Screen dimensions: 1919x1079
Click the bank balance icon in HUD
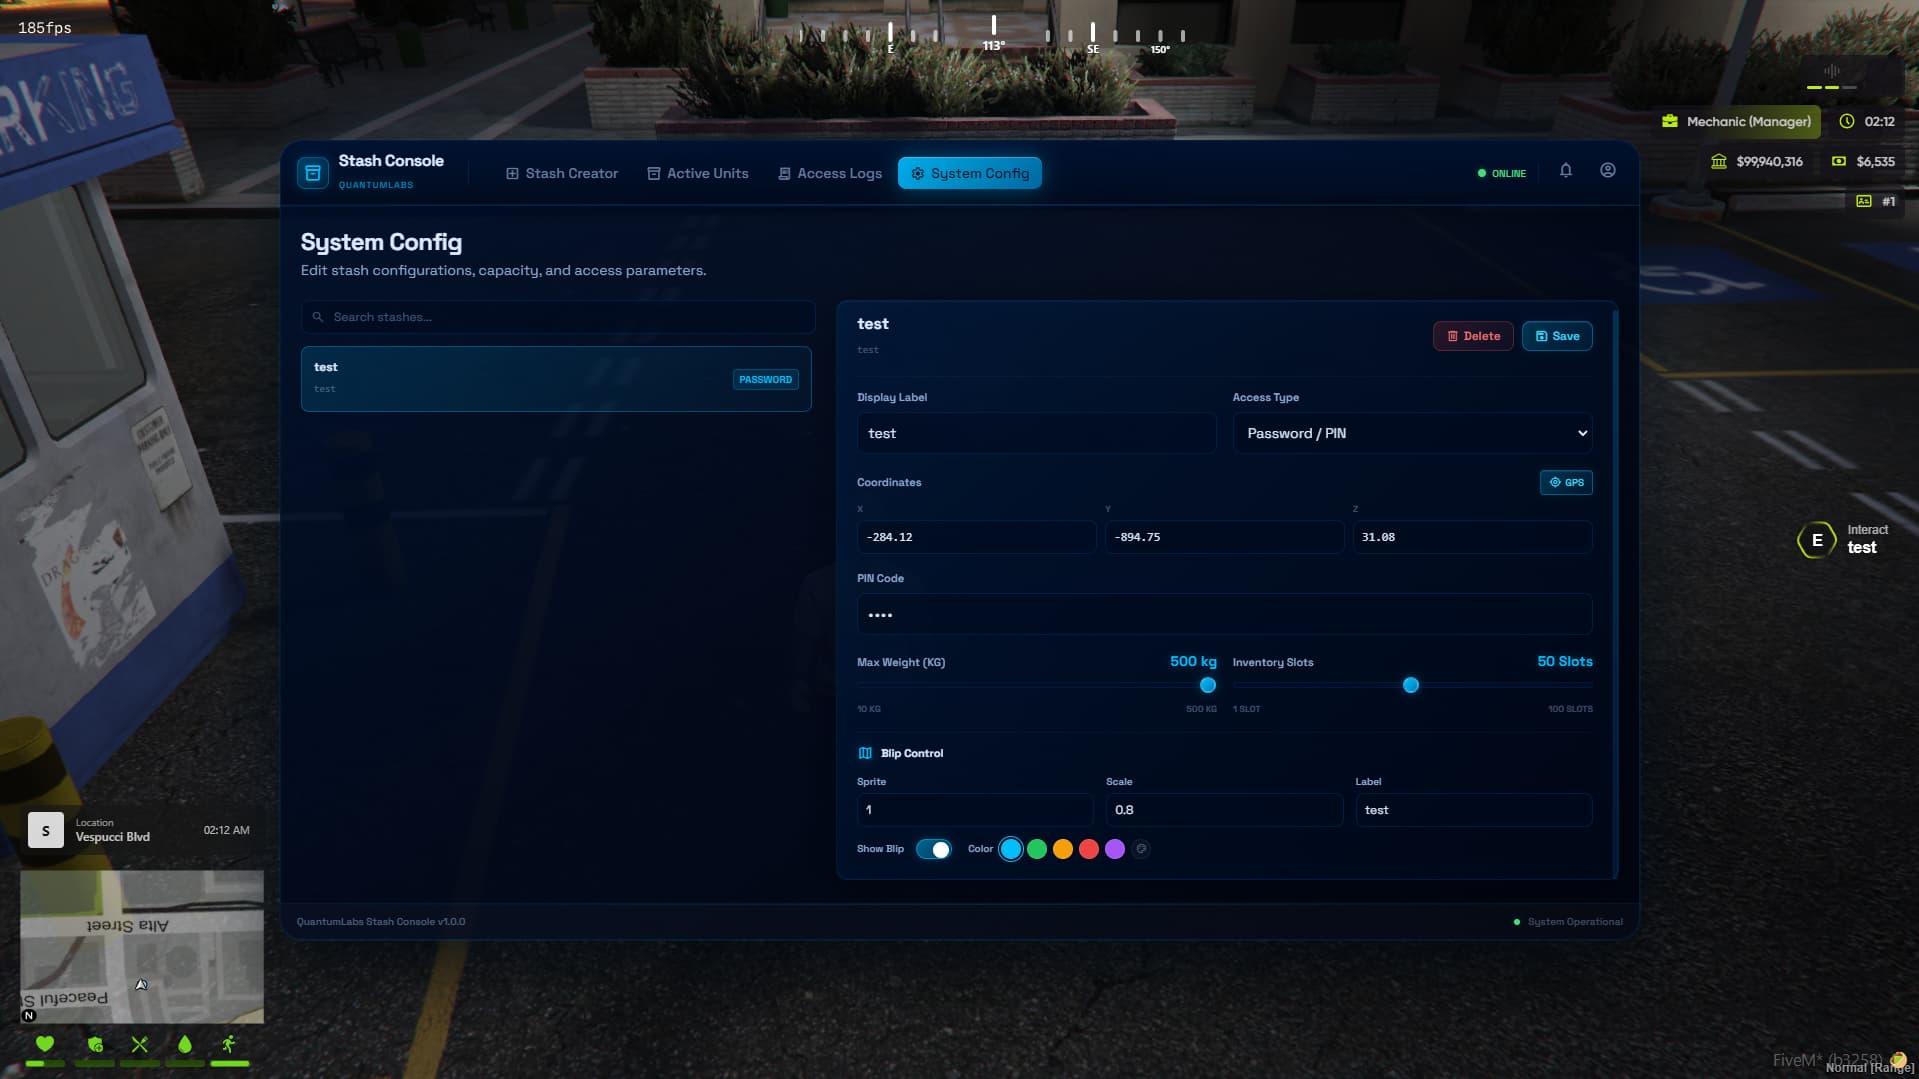(x=1718, y=161)
